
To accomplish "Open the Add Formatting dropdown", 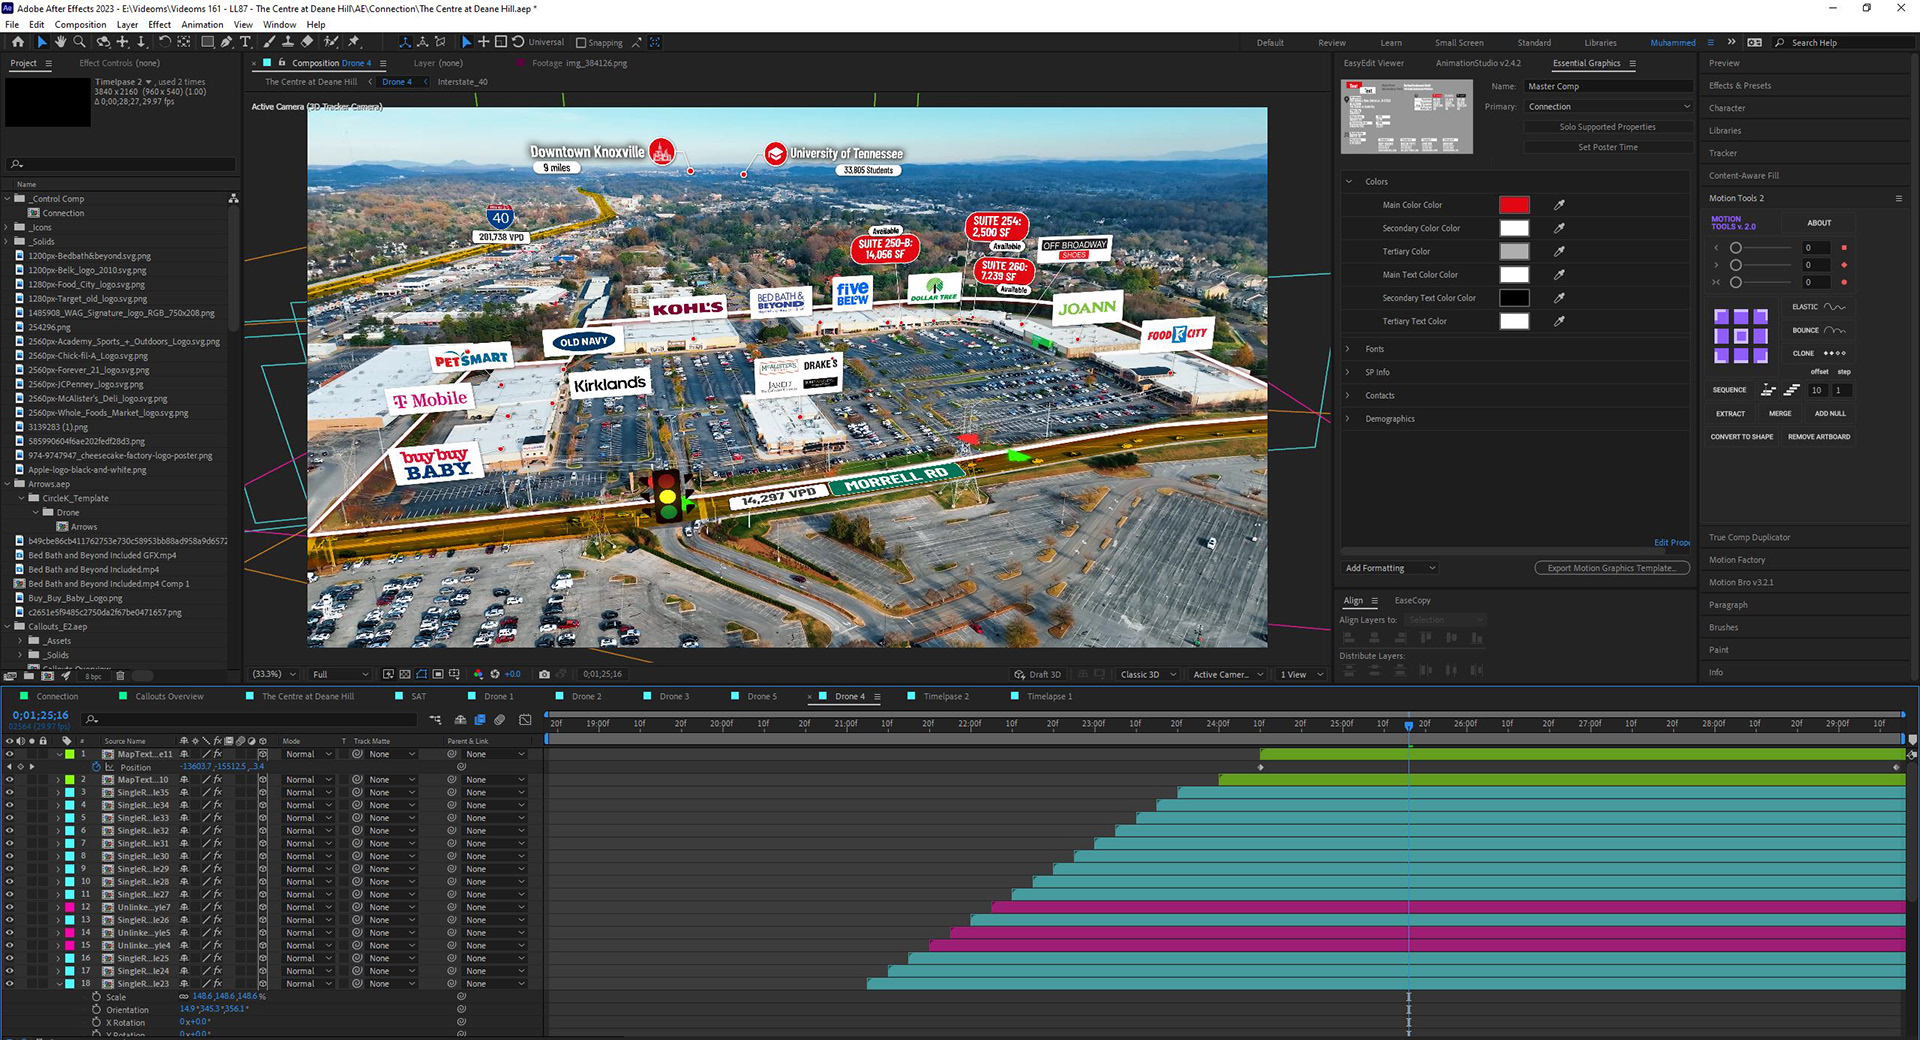I will pos(1389,568).
